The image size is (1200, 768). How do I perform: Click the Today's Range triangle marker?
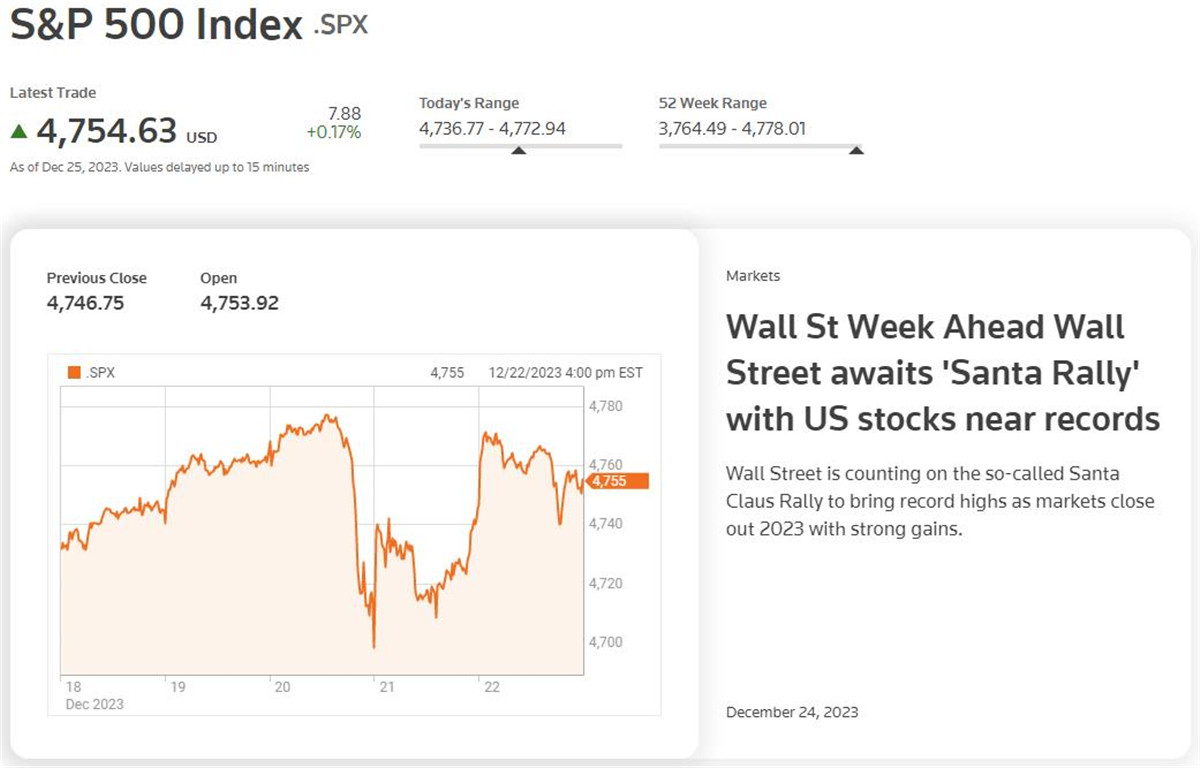[x=518, y=151]
